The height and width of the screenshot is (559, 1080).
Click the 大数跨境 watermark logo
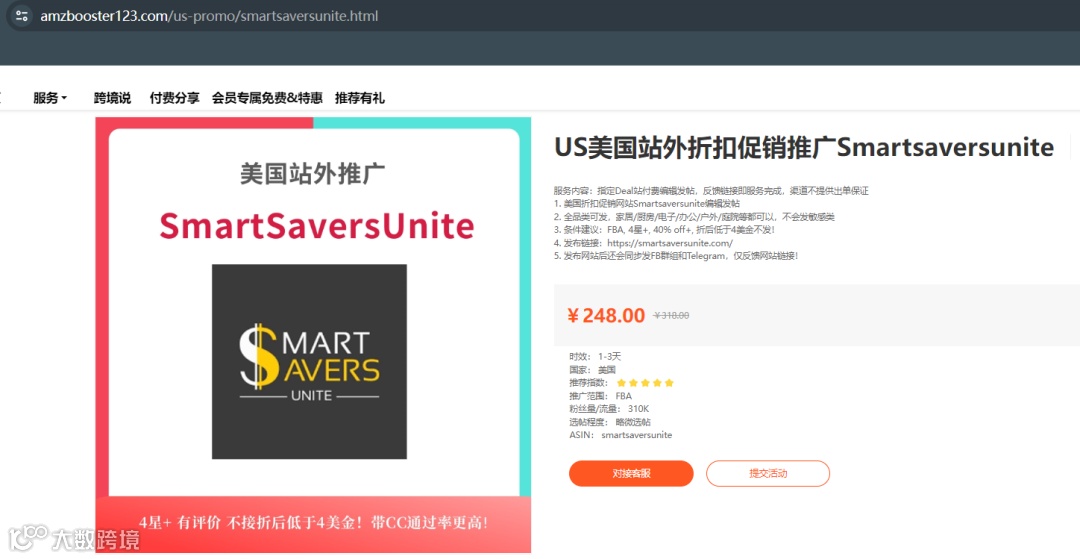(x=74, y=538)
